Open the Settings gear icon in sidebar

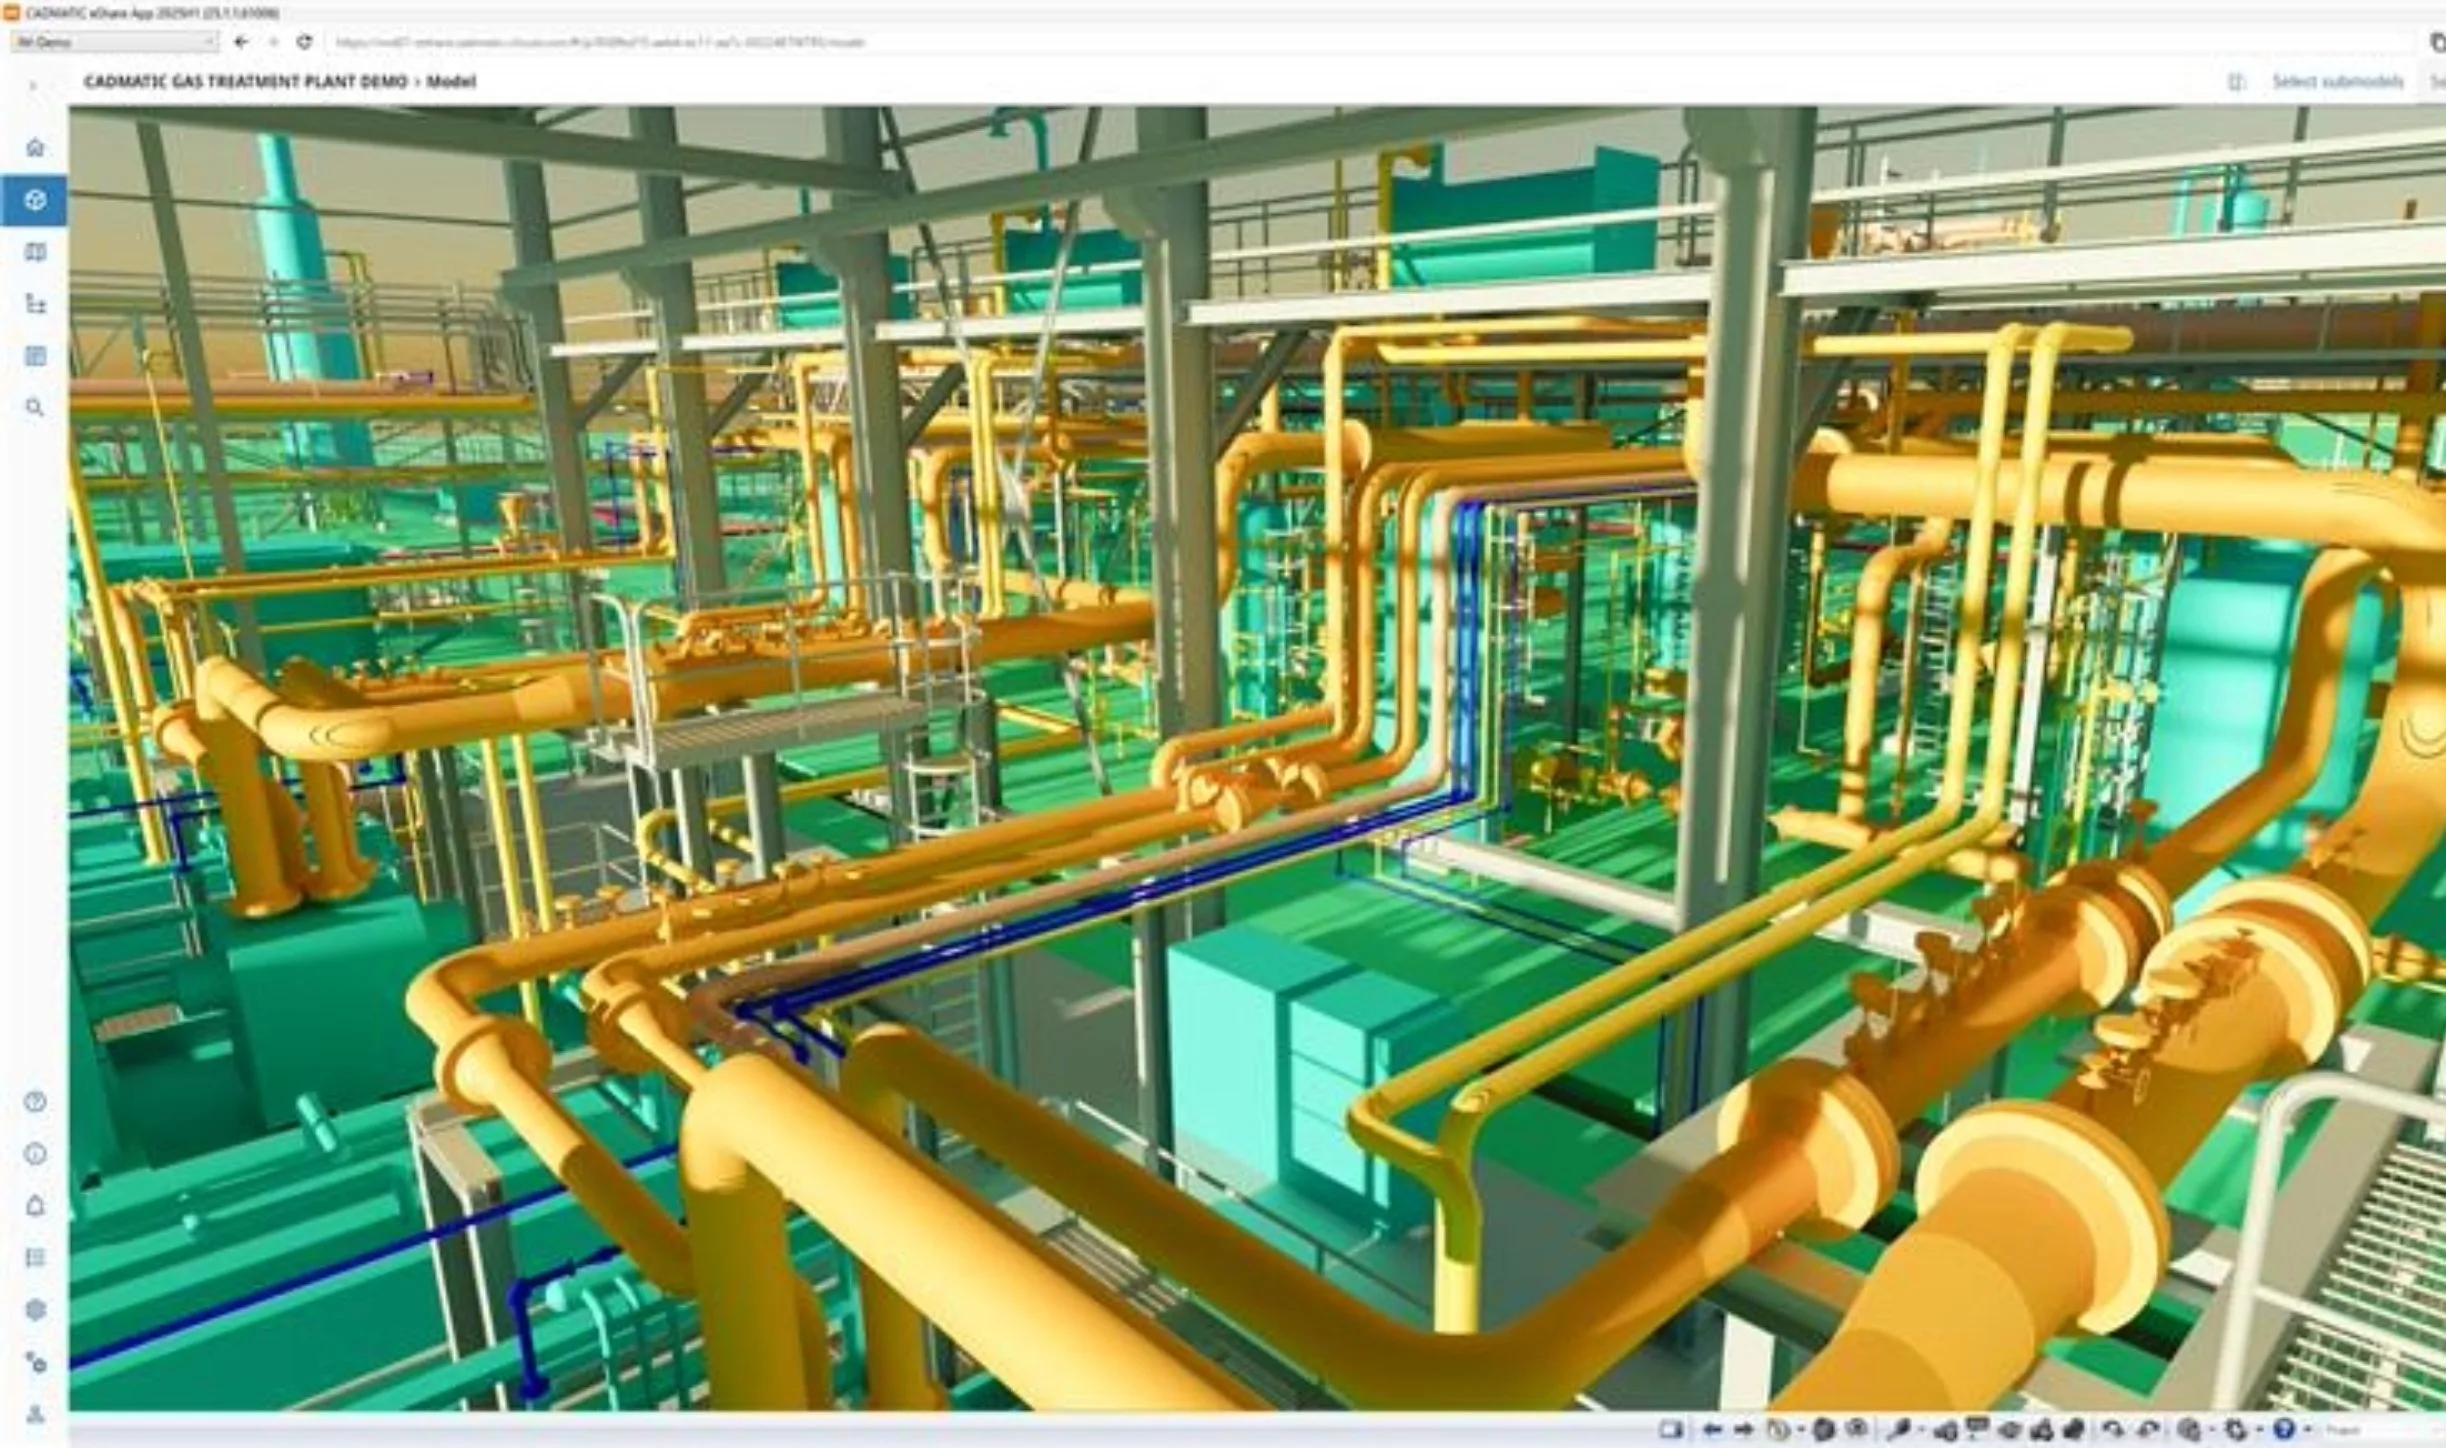pos(35,1310)
